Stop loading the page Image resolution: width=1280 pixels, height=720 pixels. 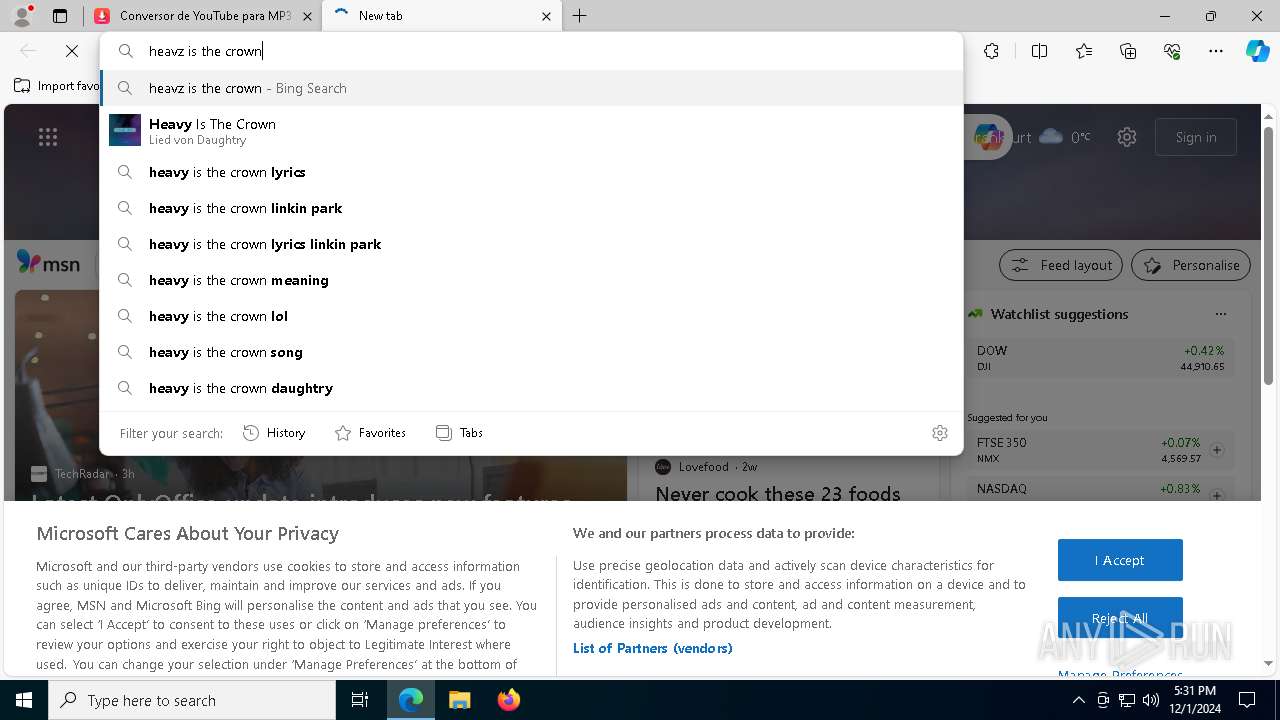coord(72,51)
